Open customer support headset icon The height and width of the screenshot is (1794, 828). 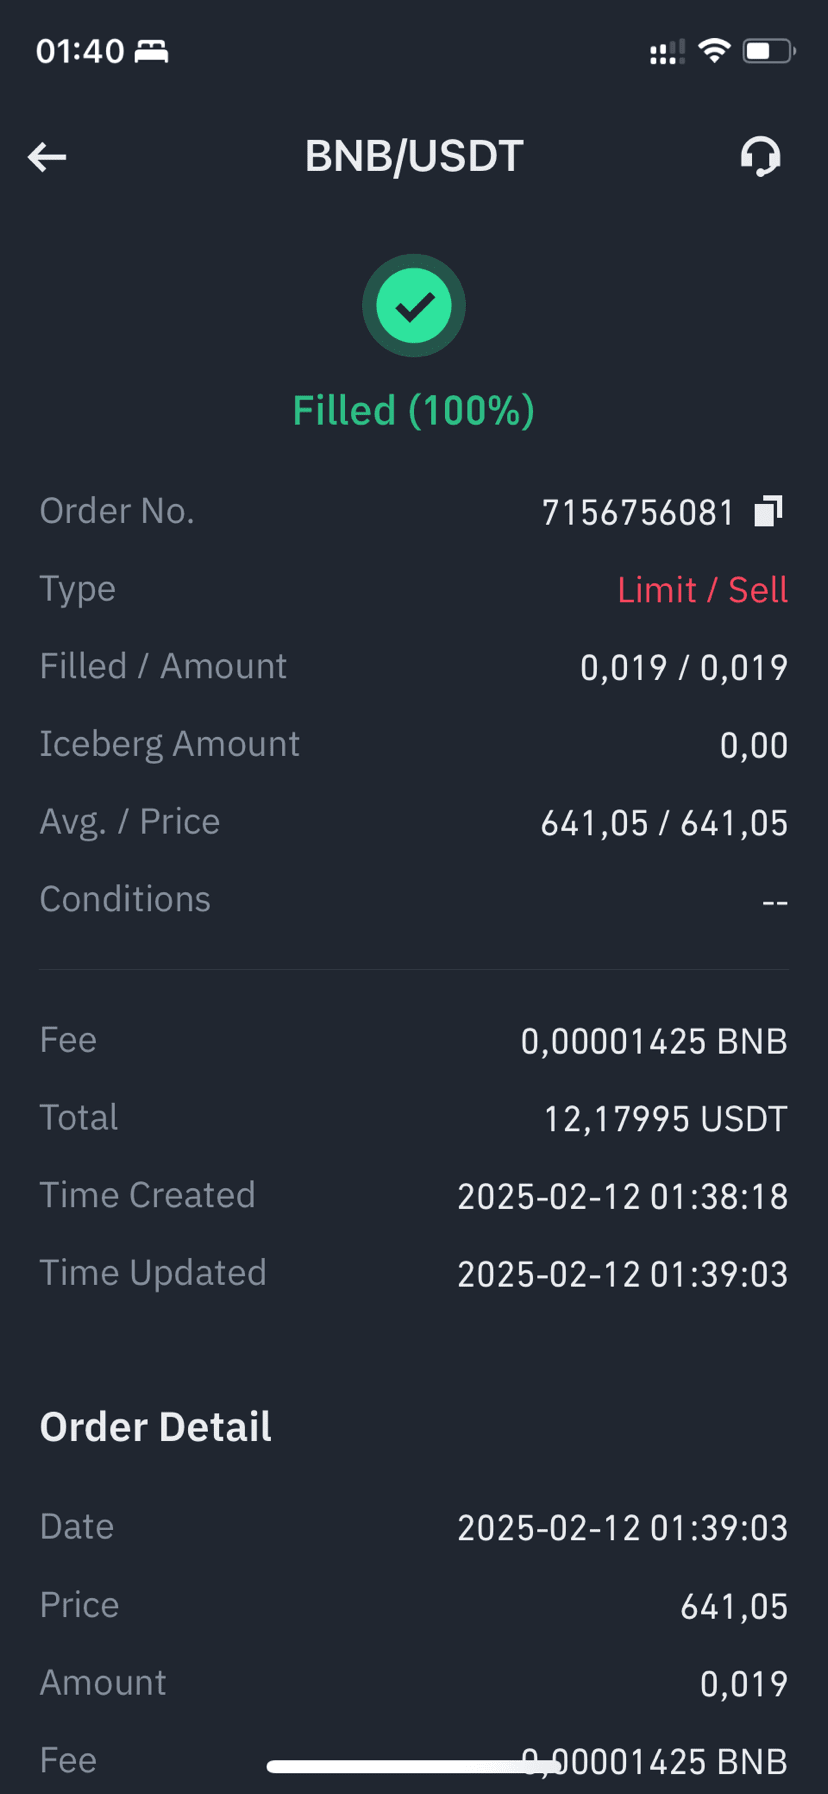[x=760, y=157]
